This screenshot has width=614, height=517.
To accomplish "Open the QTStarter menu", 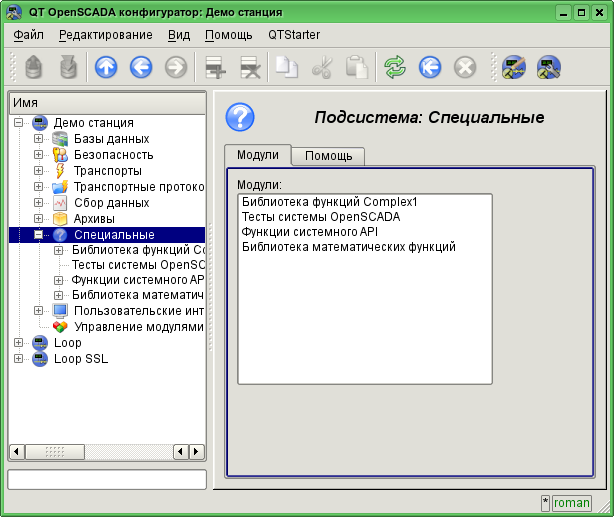I will (x=294, y=35).
